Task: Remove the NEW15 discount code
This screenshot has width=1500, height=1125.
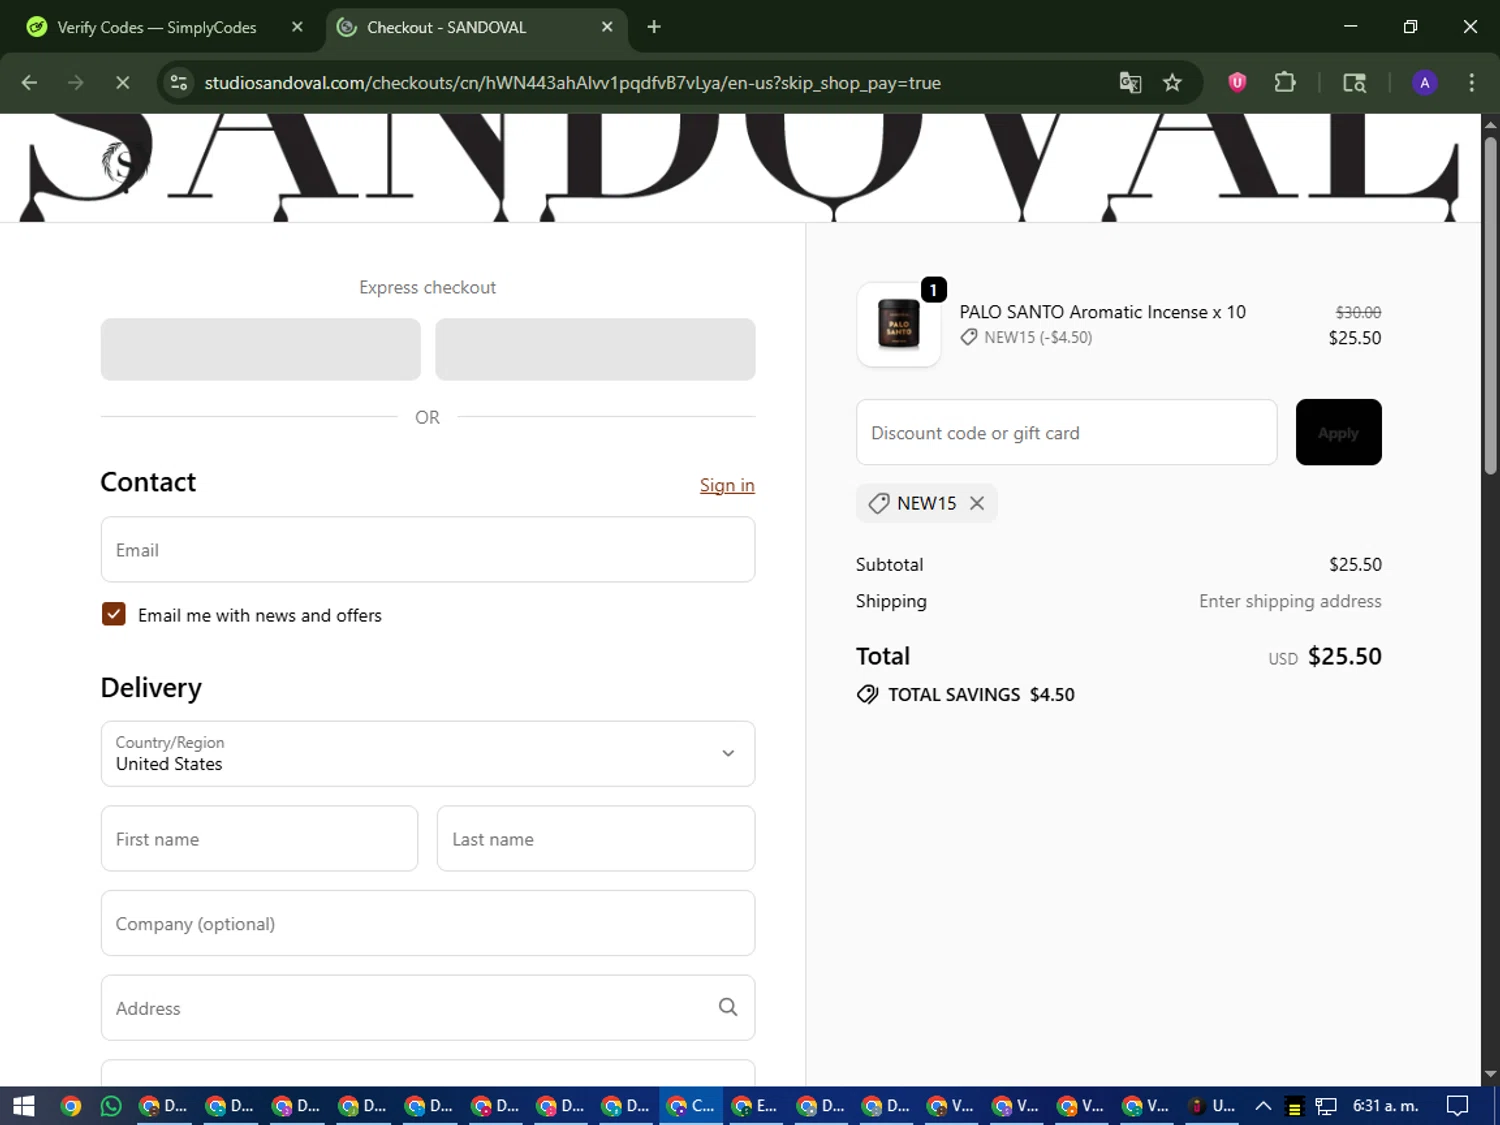Action: click(x=977, y=503)
